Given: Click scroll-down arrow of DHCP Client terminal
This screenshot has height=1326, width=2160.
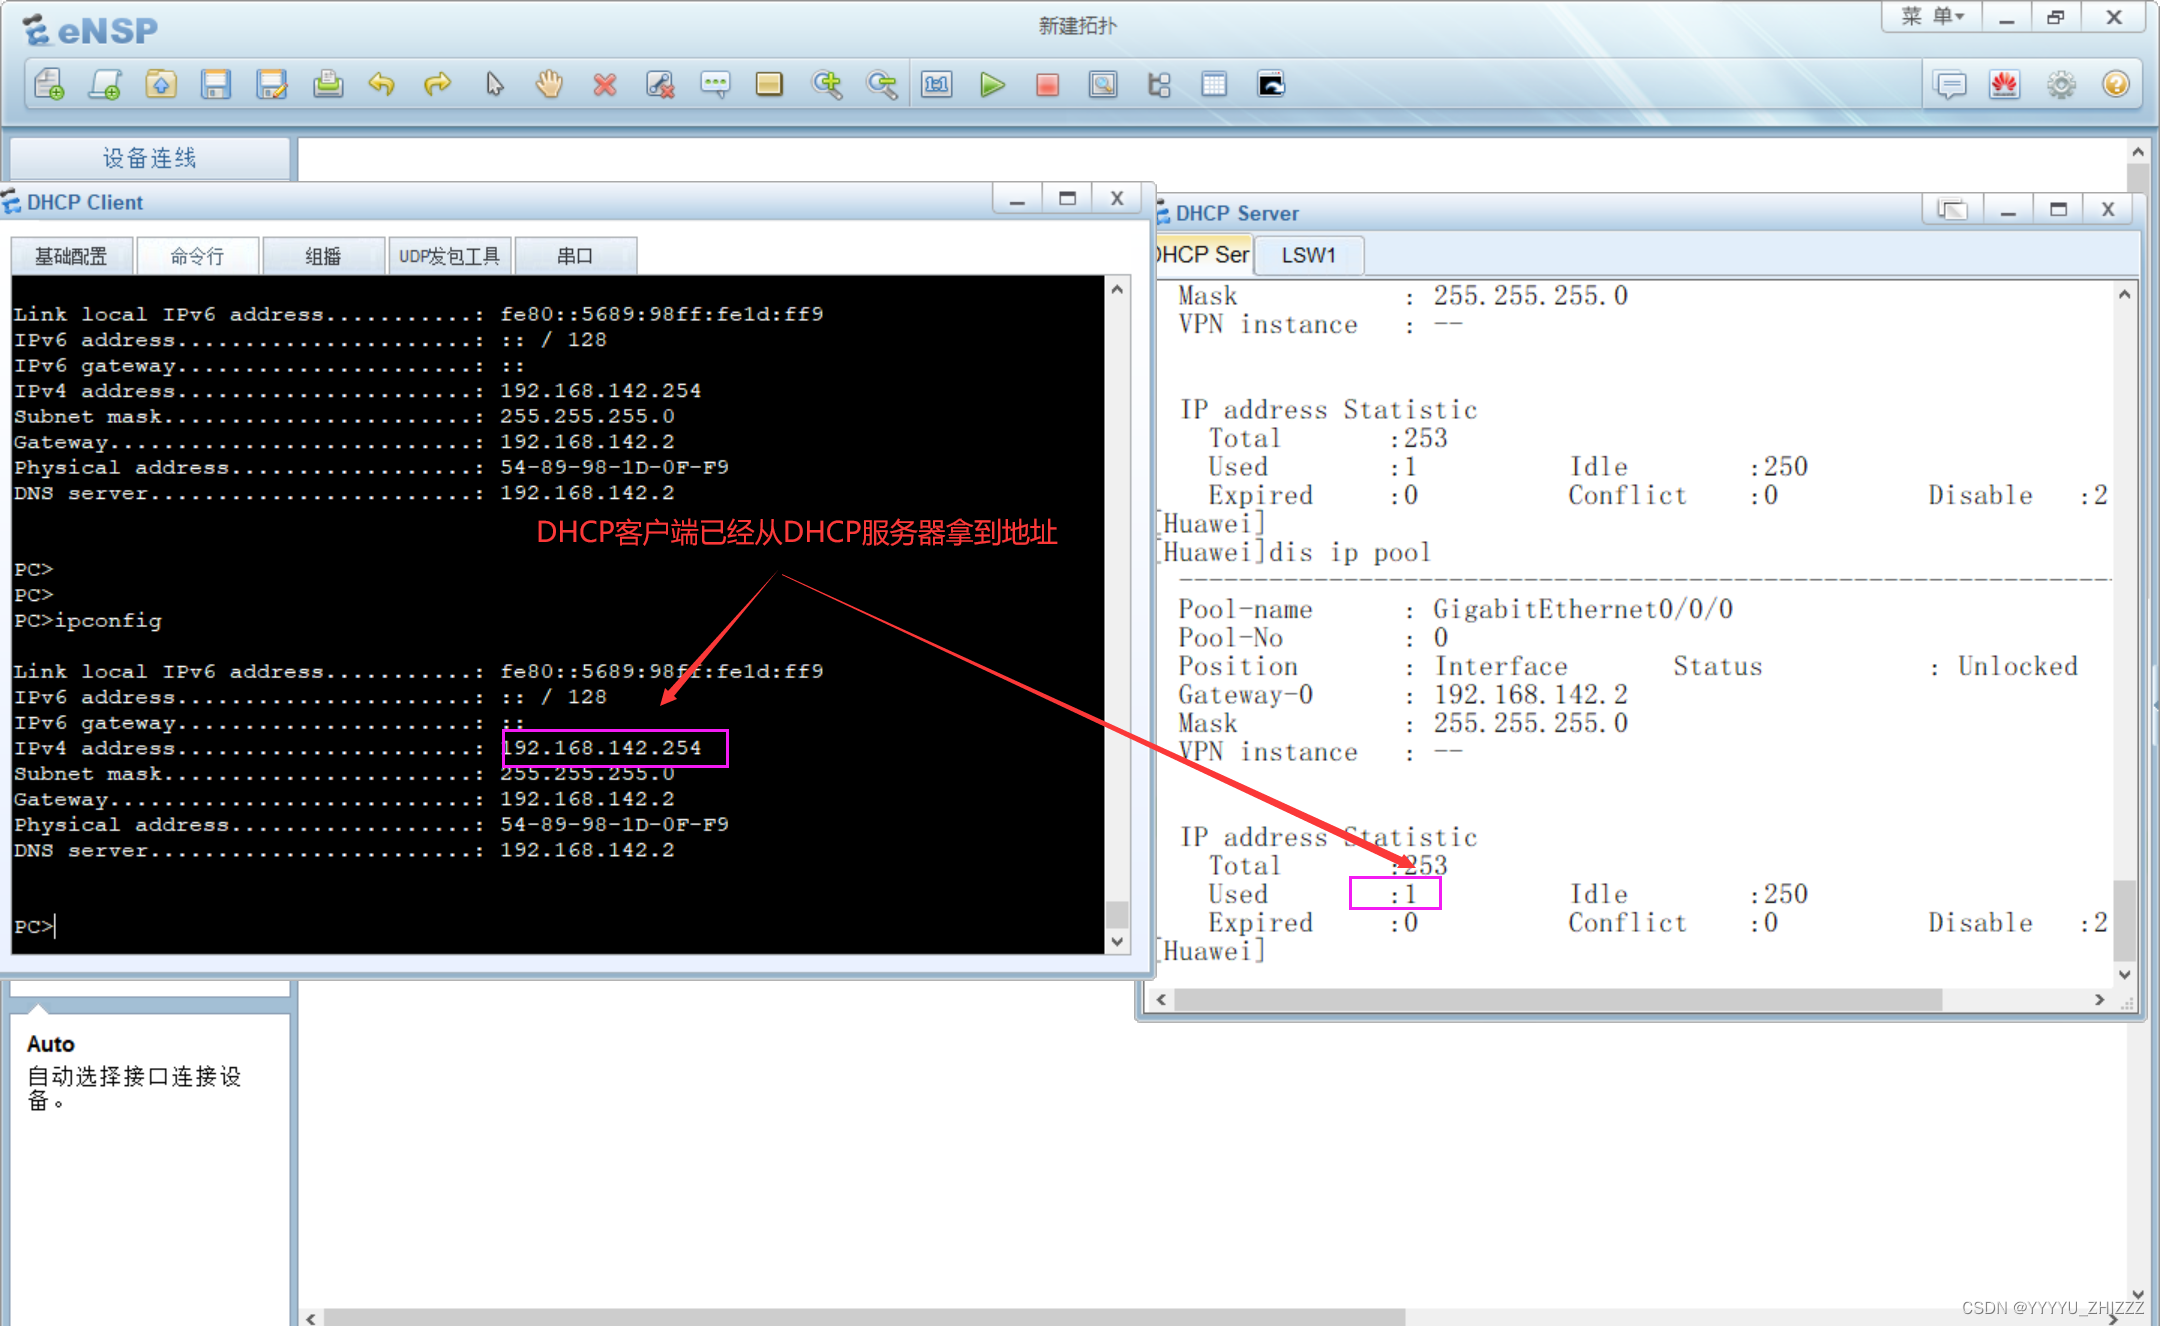Looking at the screenshot, I should coord(1117,941).
